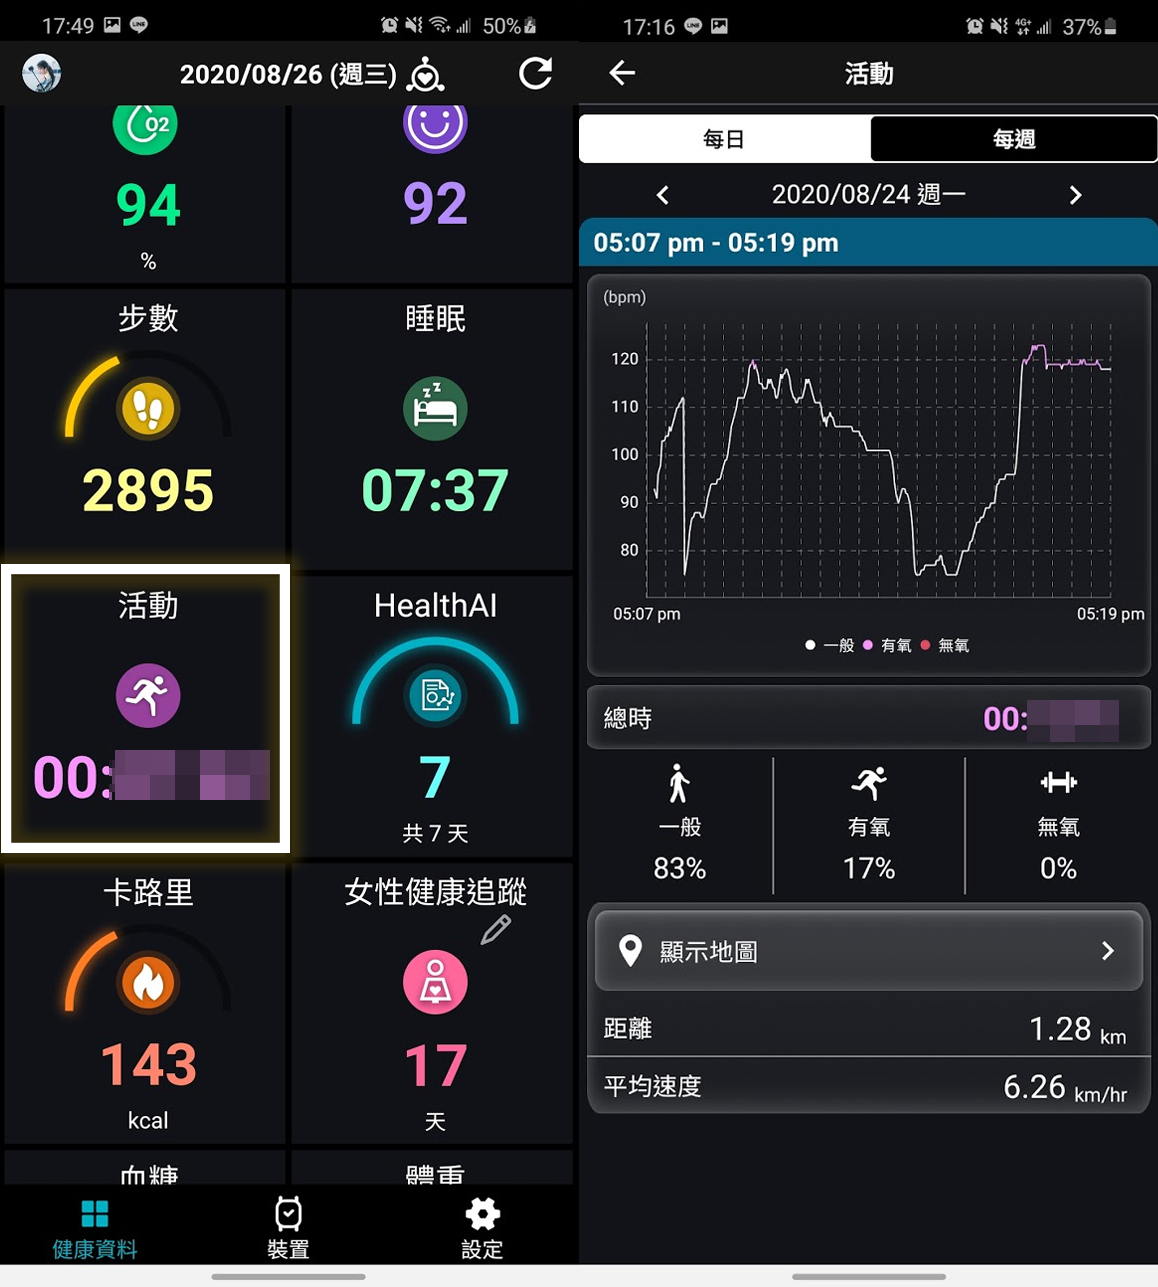Tap the dumbbell 無氧 icon
Image resolution: width=1158 pixels, height=1287 pixels.
pos(1058,782)
